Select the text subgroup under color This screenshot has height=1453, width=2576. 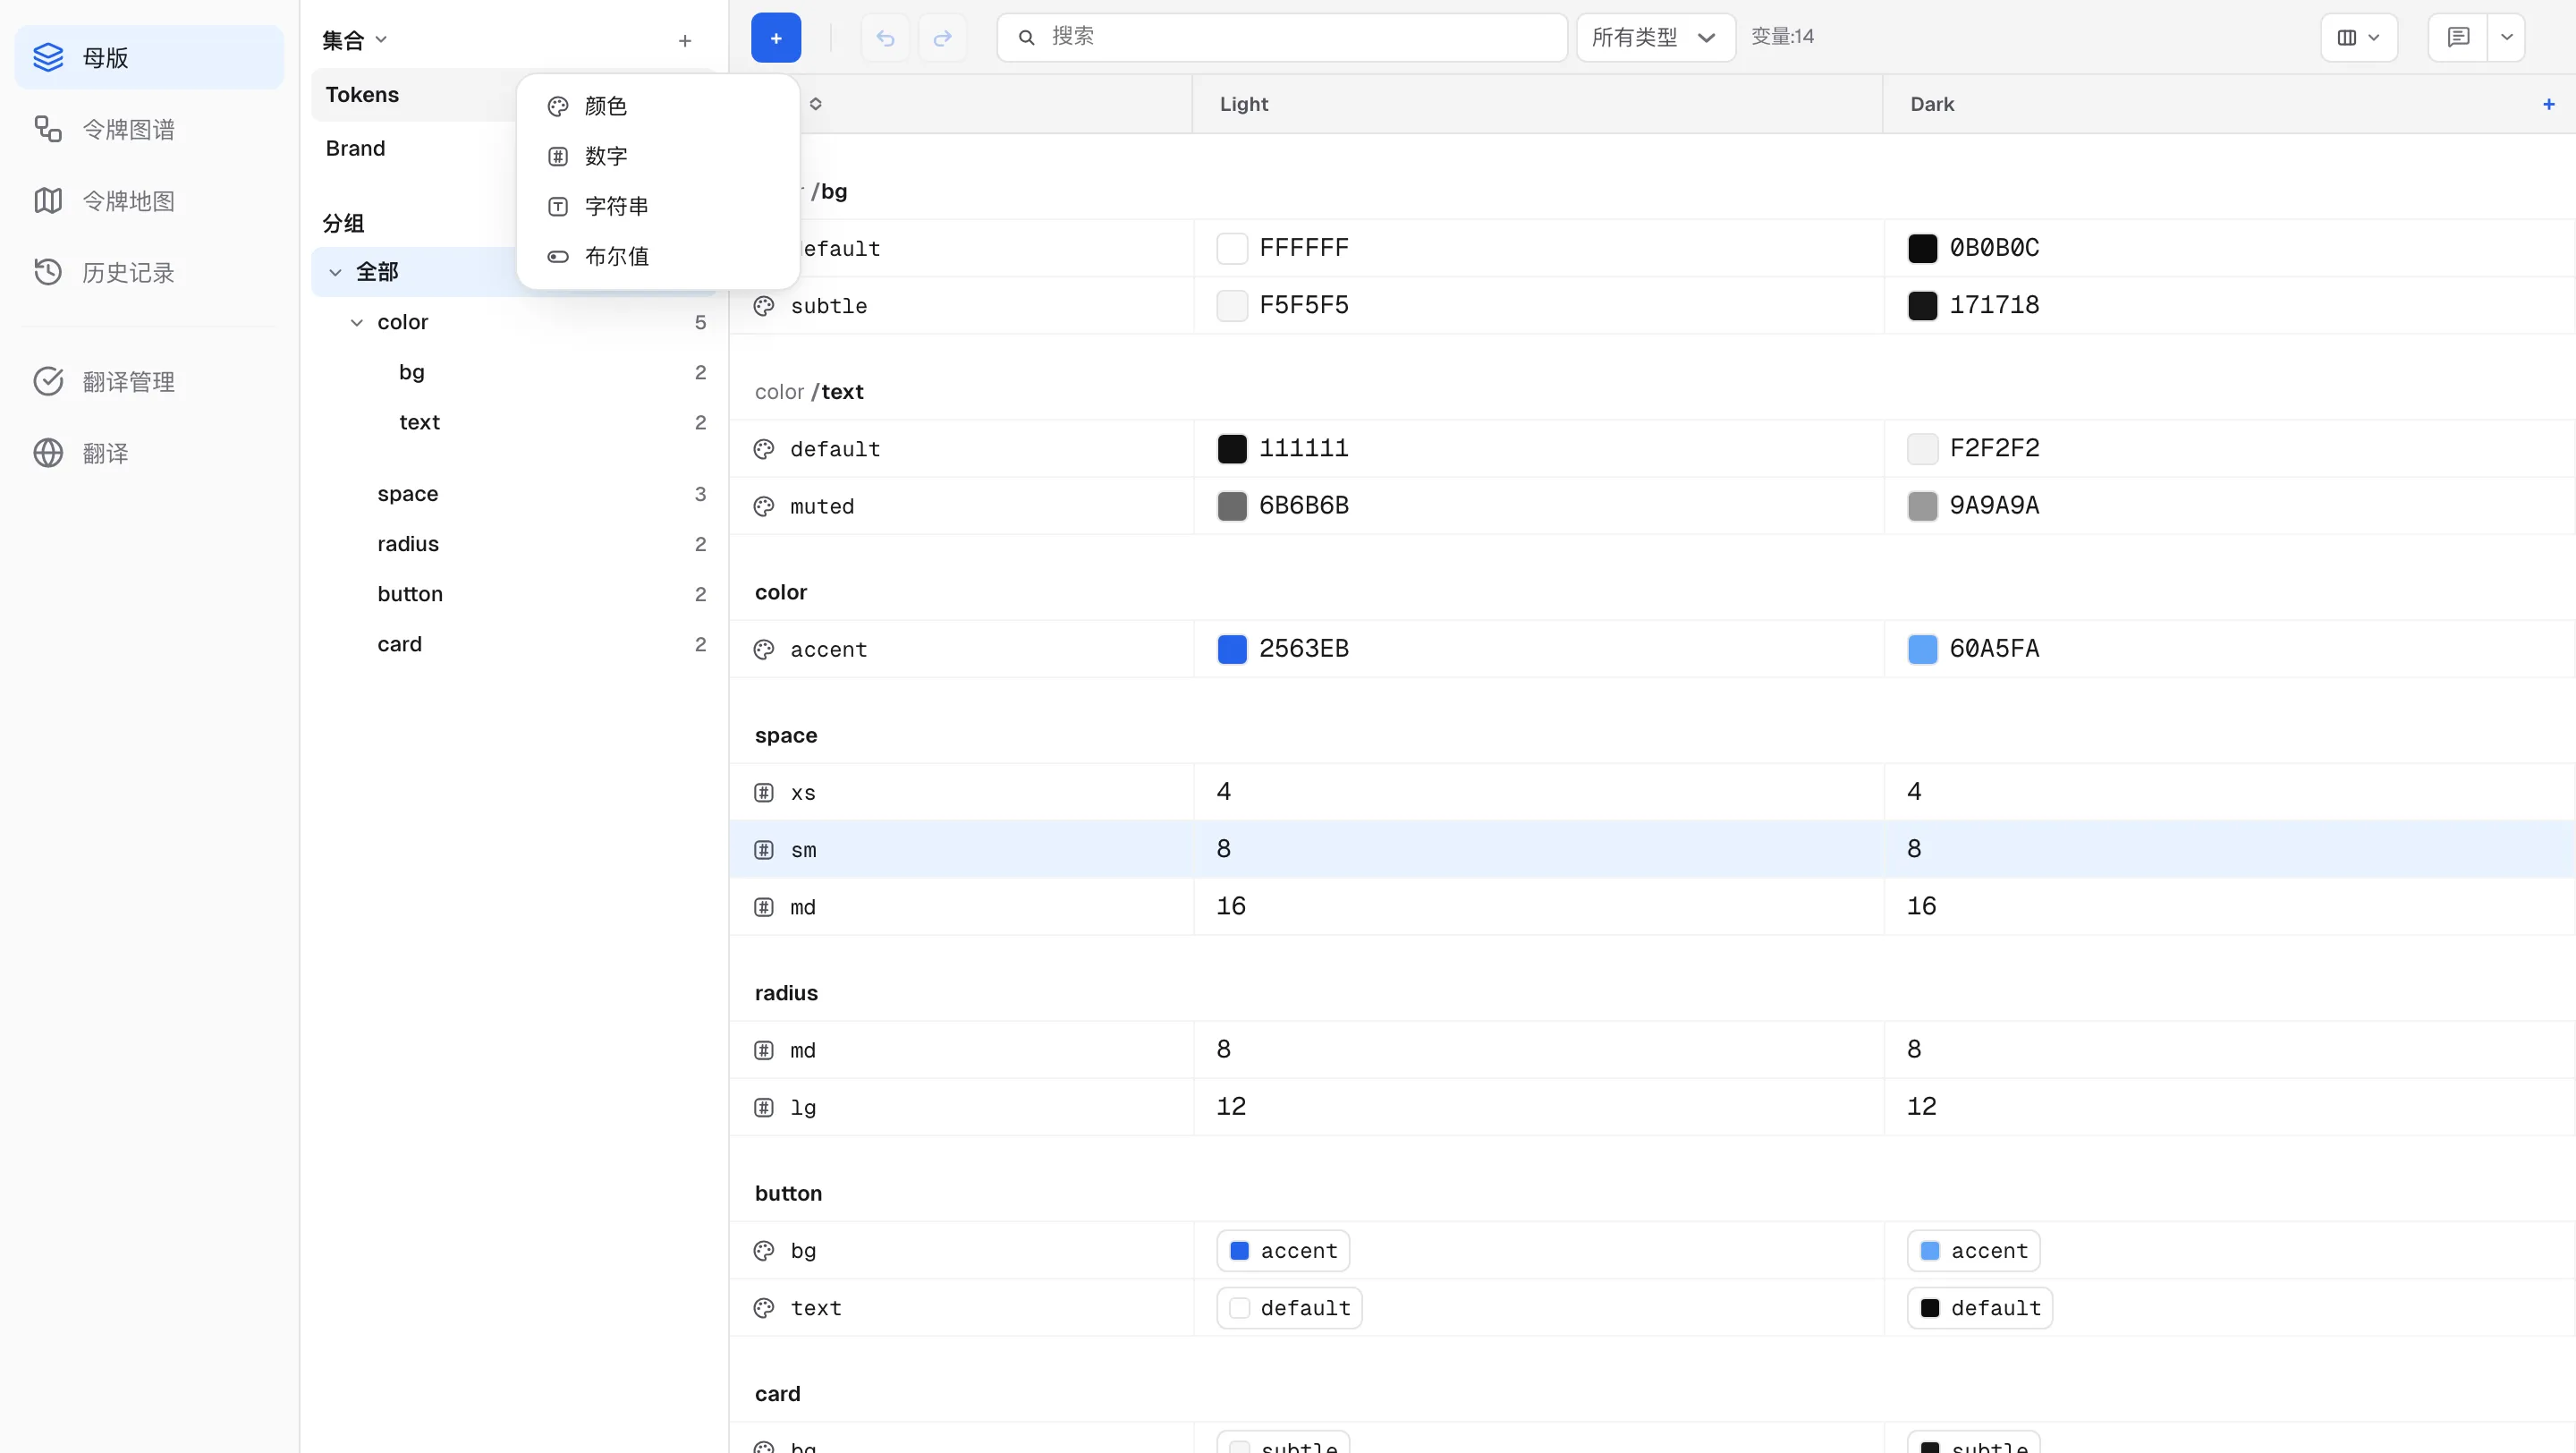(514, 422)
